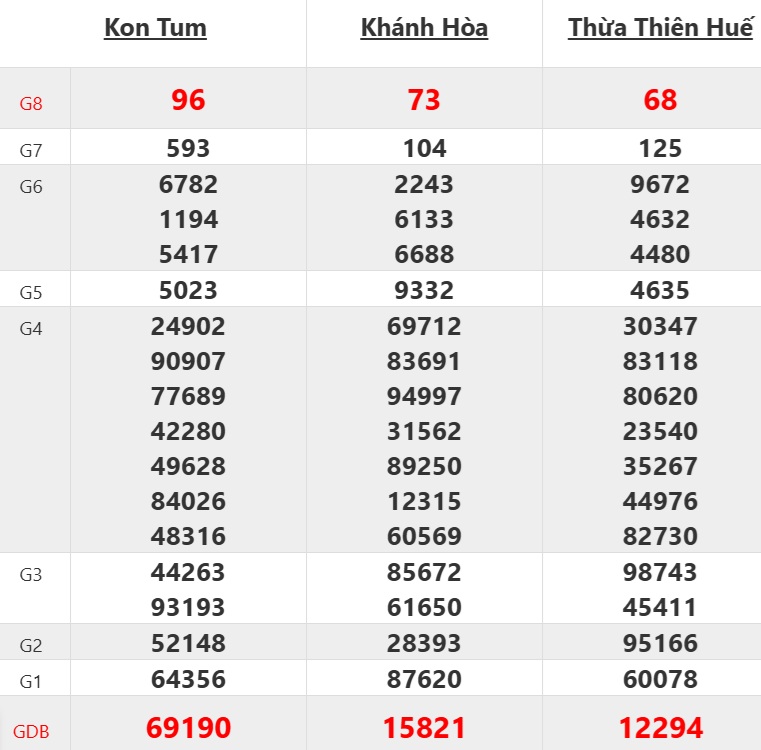
Task: Select Kon Tum G7 number 593
Action: [188, 149]
